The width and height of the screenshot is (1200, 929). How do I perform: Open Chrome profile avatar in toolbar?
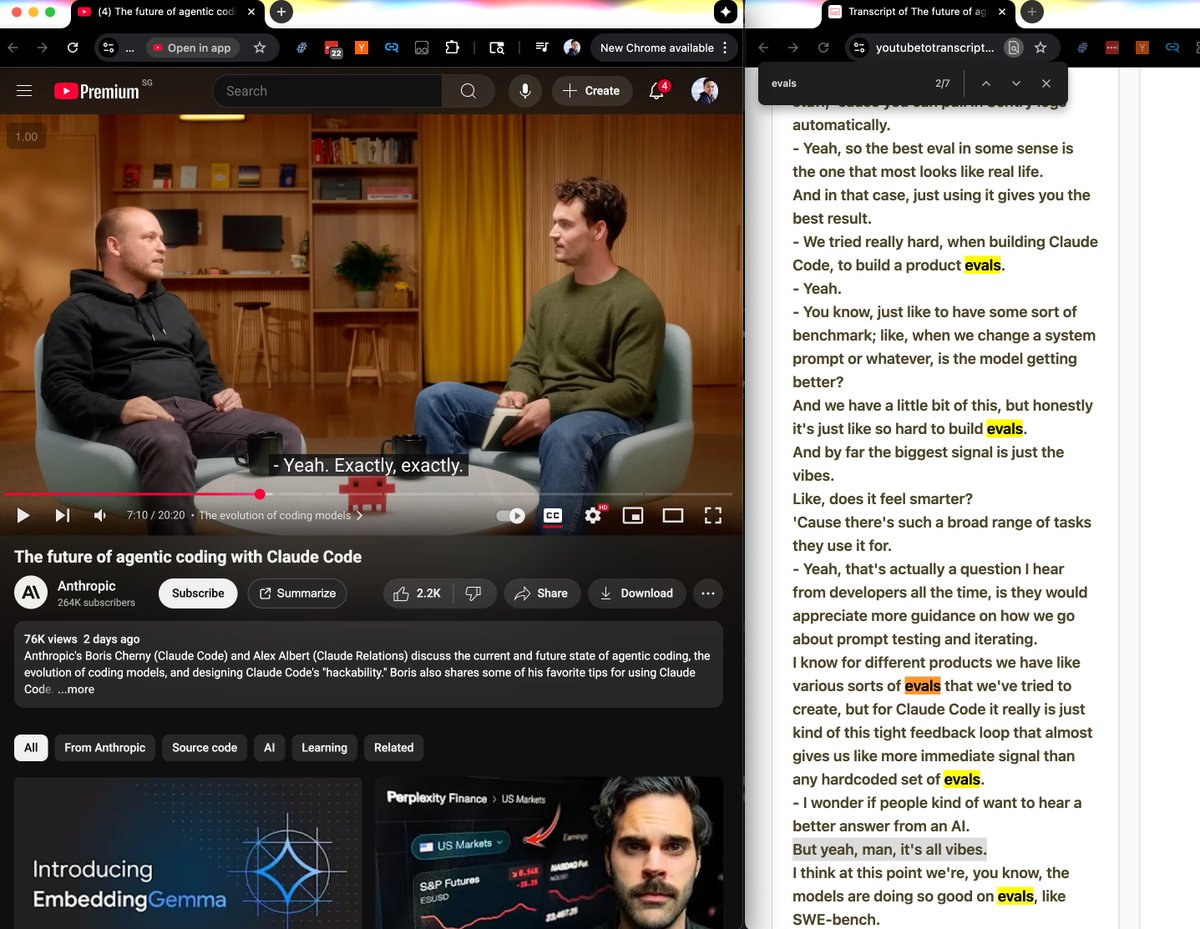click(572, 47)
